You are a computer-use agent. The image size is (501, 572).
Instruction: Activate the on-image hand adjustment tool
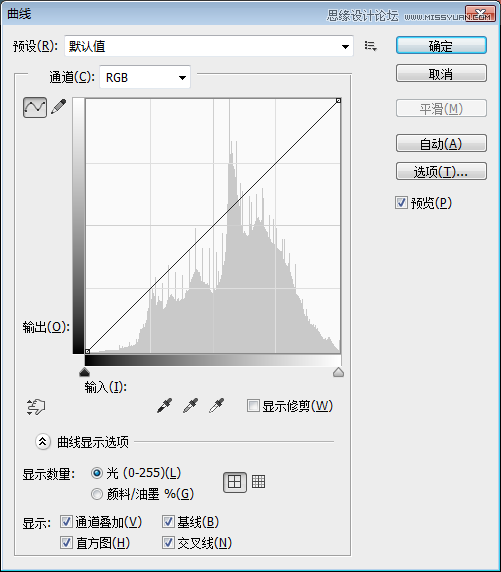36,406
